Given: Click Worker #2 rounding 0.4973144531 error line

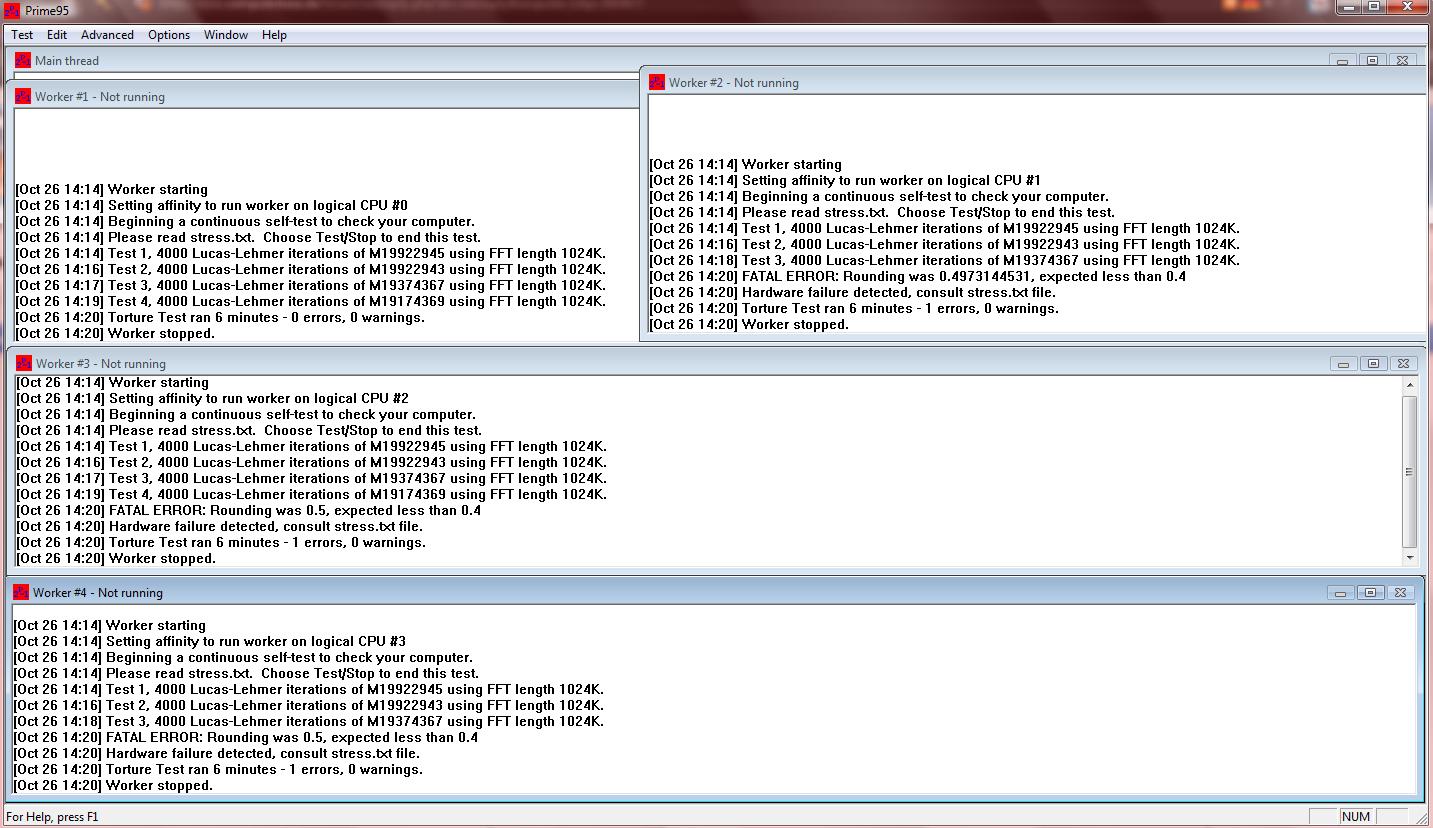Looking at the screenshot, I should coord(917,276).
